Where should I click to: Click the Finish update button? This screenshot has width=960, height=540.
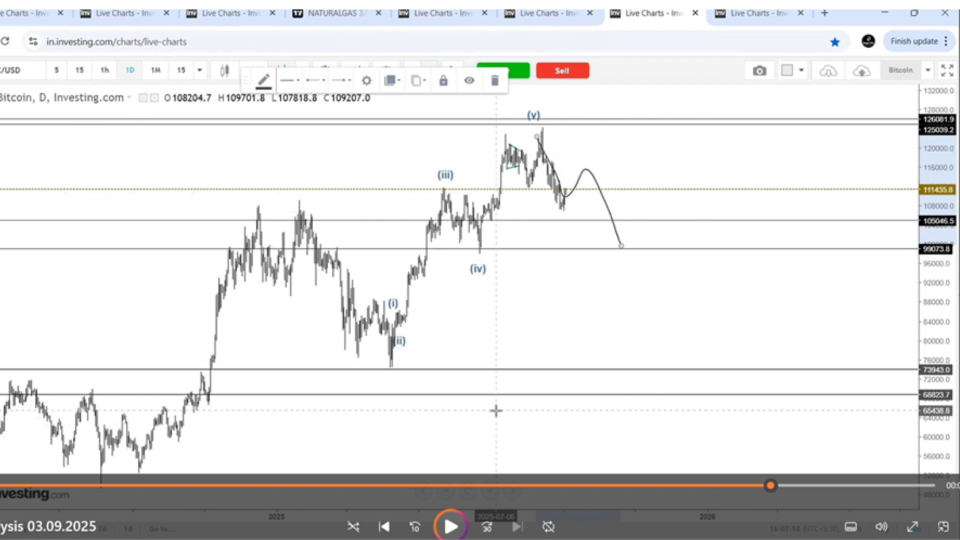click(x=913, y=42)
